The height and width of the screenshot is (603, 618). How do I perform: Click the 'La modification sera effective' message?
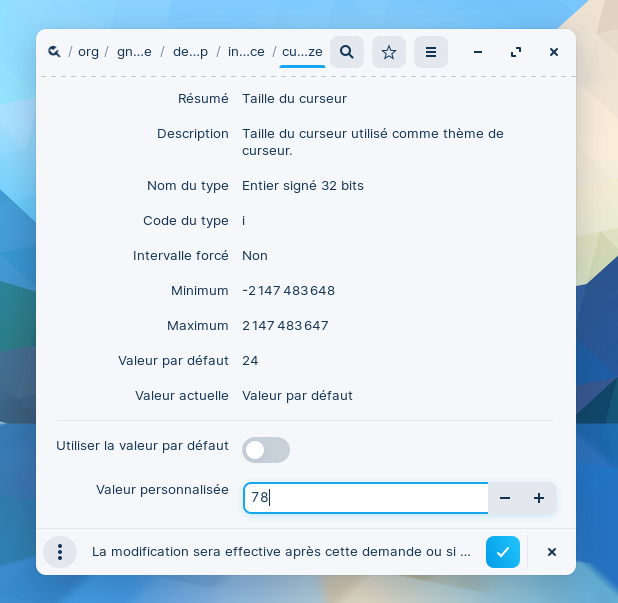(x=281, y=551)
